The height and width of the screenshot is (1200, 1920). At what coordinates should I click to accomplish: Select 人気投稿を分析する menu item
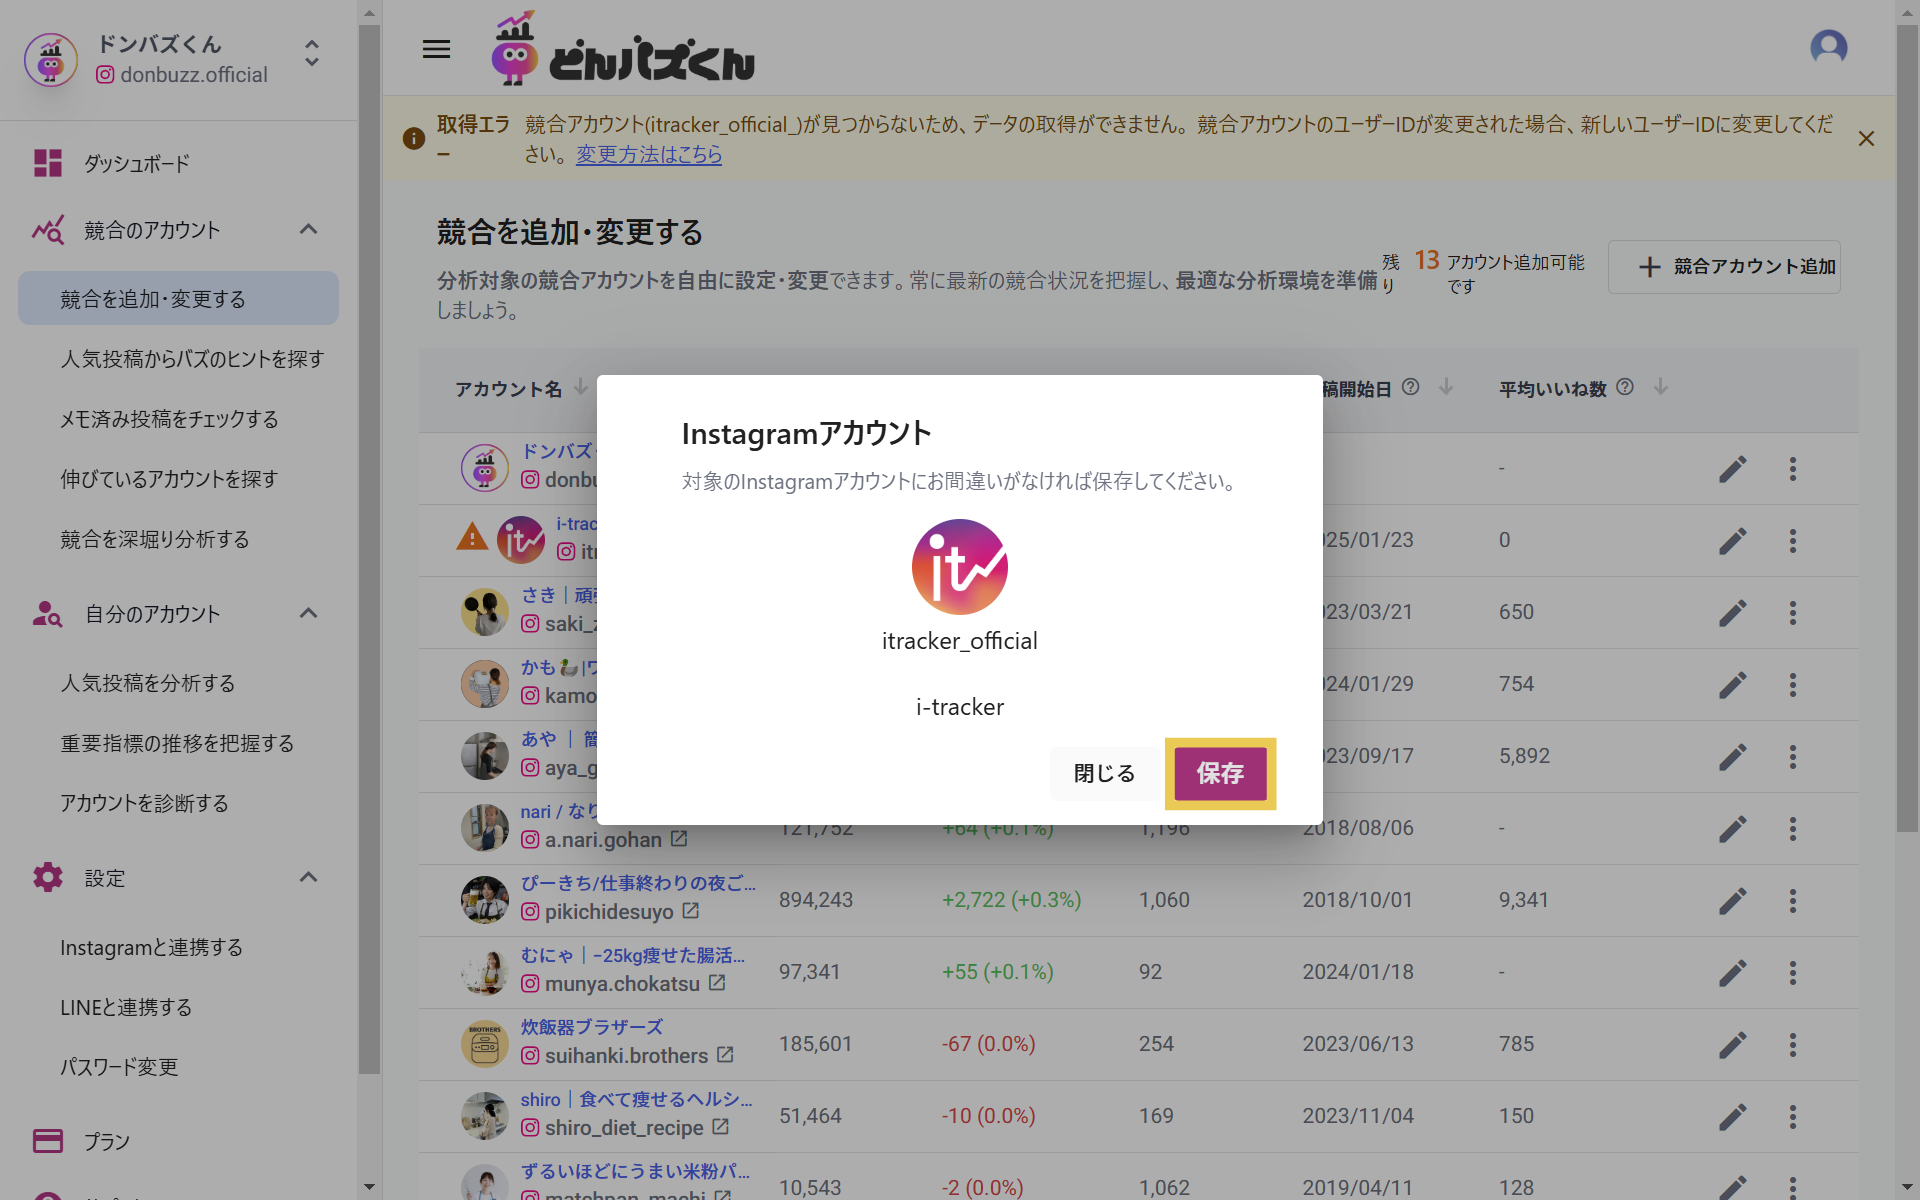148,683
